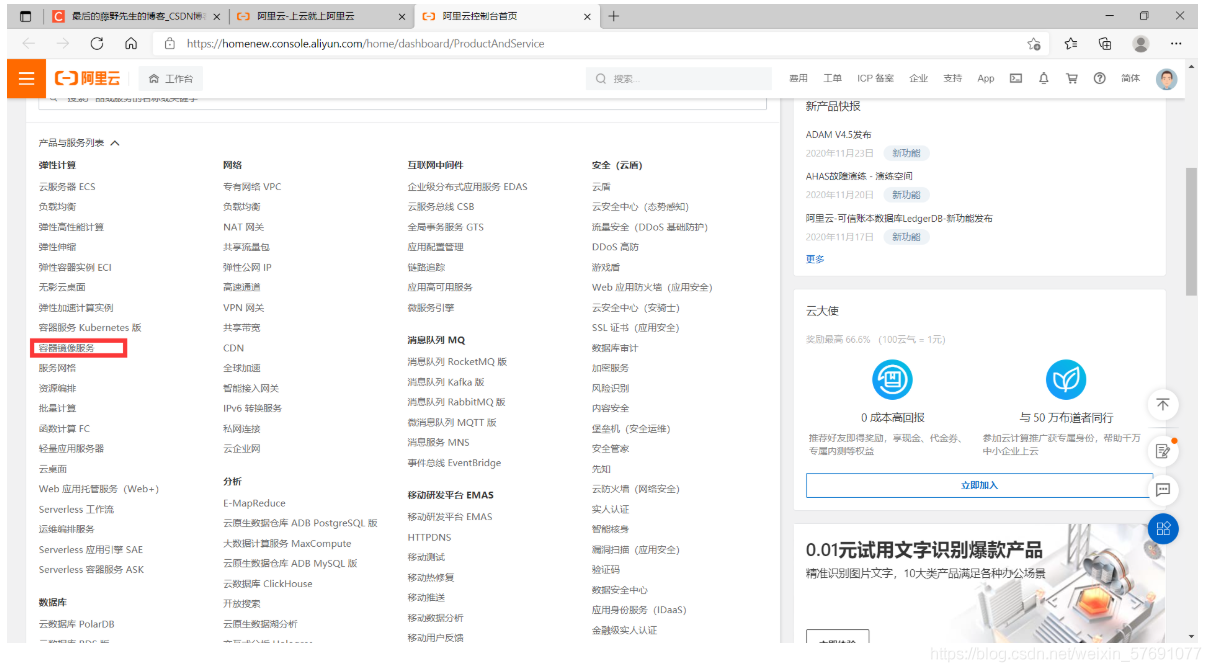Image resolution: width=1211 pixels, height=672 pixels.
Task: Open the feedback edit floating icon
Action: click(1163, 450)
